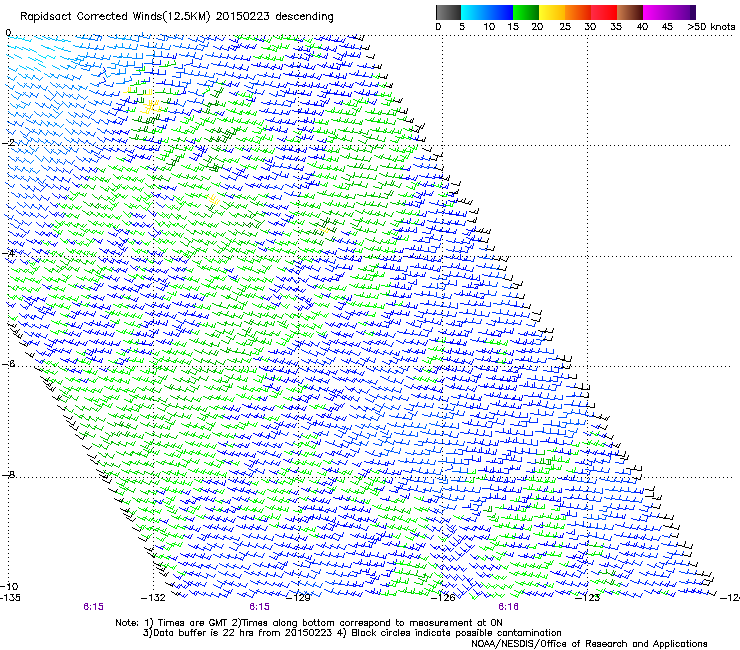Screen dimensions: 740x650
Task: Pick the blue 10-15 knots legend color
Action: pos(500,12)
